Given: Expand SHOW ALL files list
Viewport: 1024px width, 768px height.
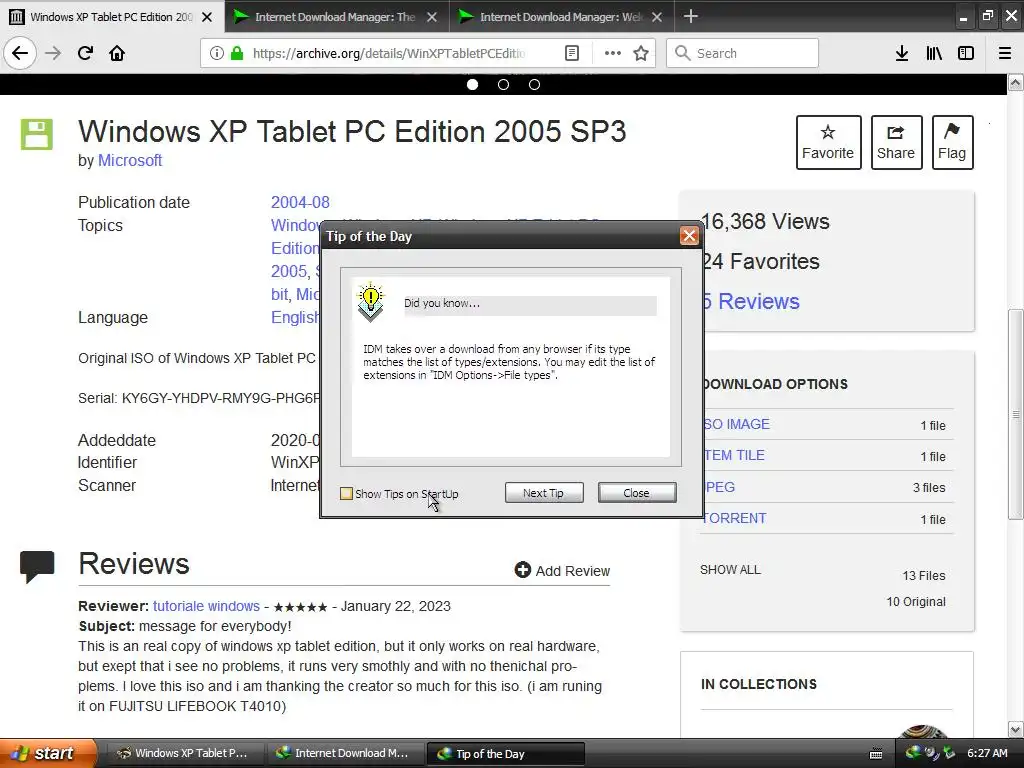Looking at the screenshot, I should click(730, 569).
